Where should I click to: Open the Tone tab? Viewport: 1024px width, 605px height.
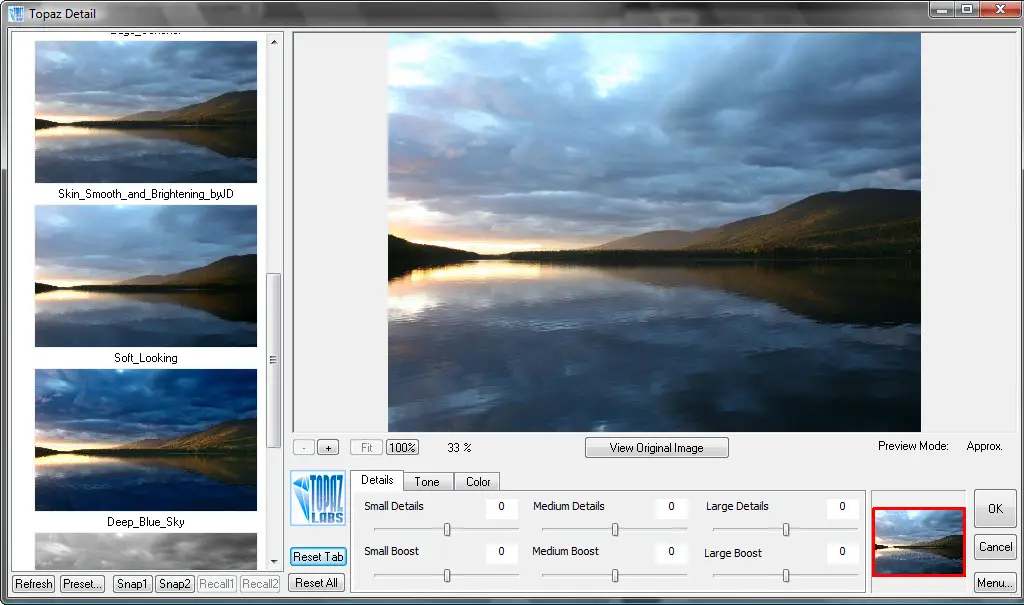427,482
